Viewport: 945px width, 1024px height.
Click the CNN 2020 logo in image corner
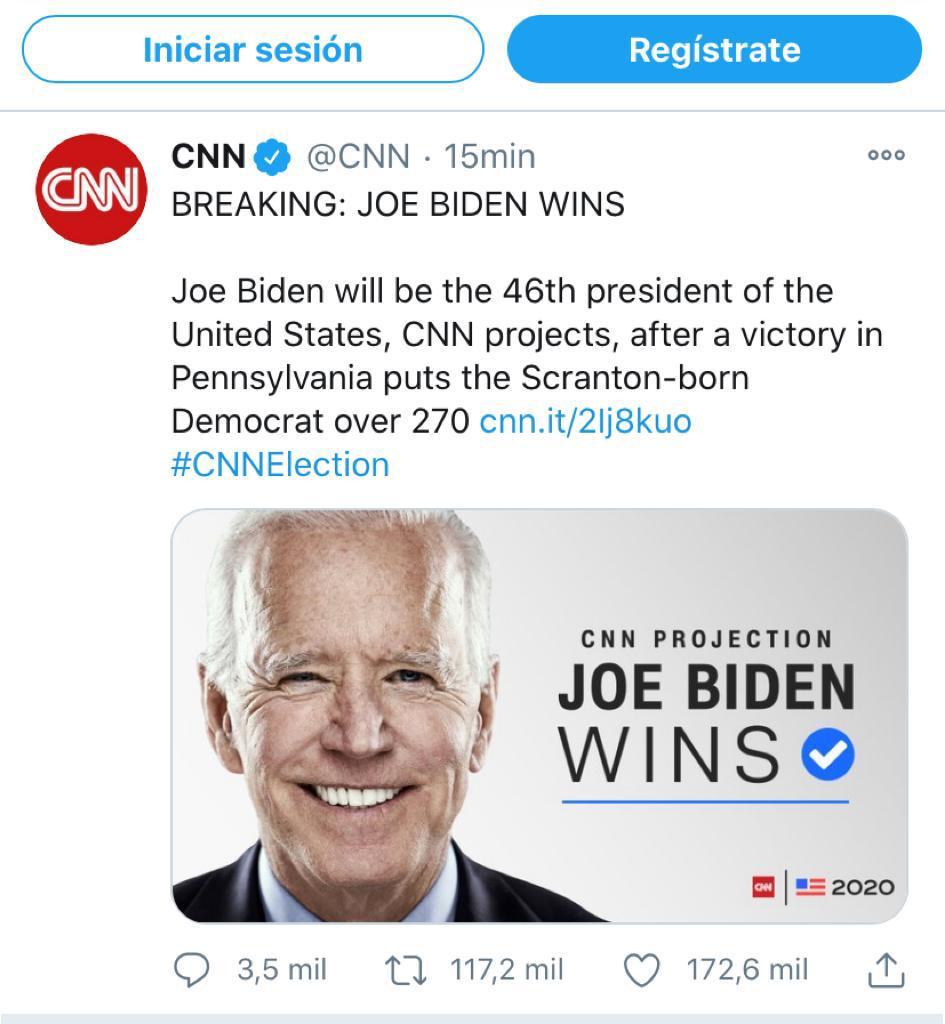(x=823, y=886)
